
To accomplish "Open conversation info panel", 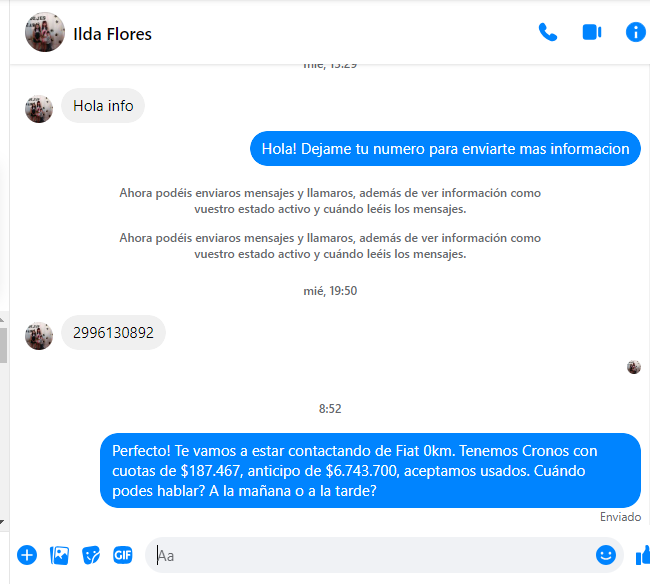I will (x=635, y=32).
